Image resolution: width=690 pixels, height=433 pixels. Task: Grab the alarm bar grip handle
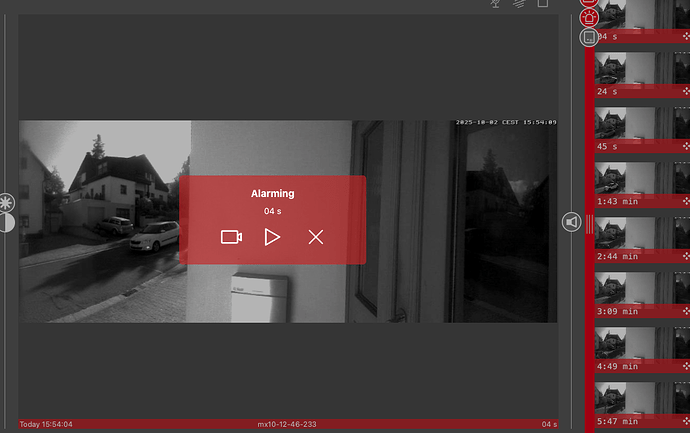(589, 224)
